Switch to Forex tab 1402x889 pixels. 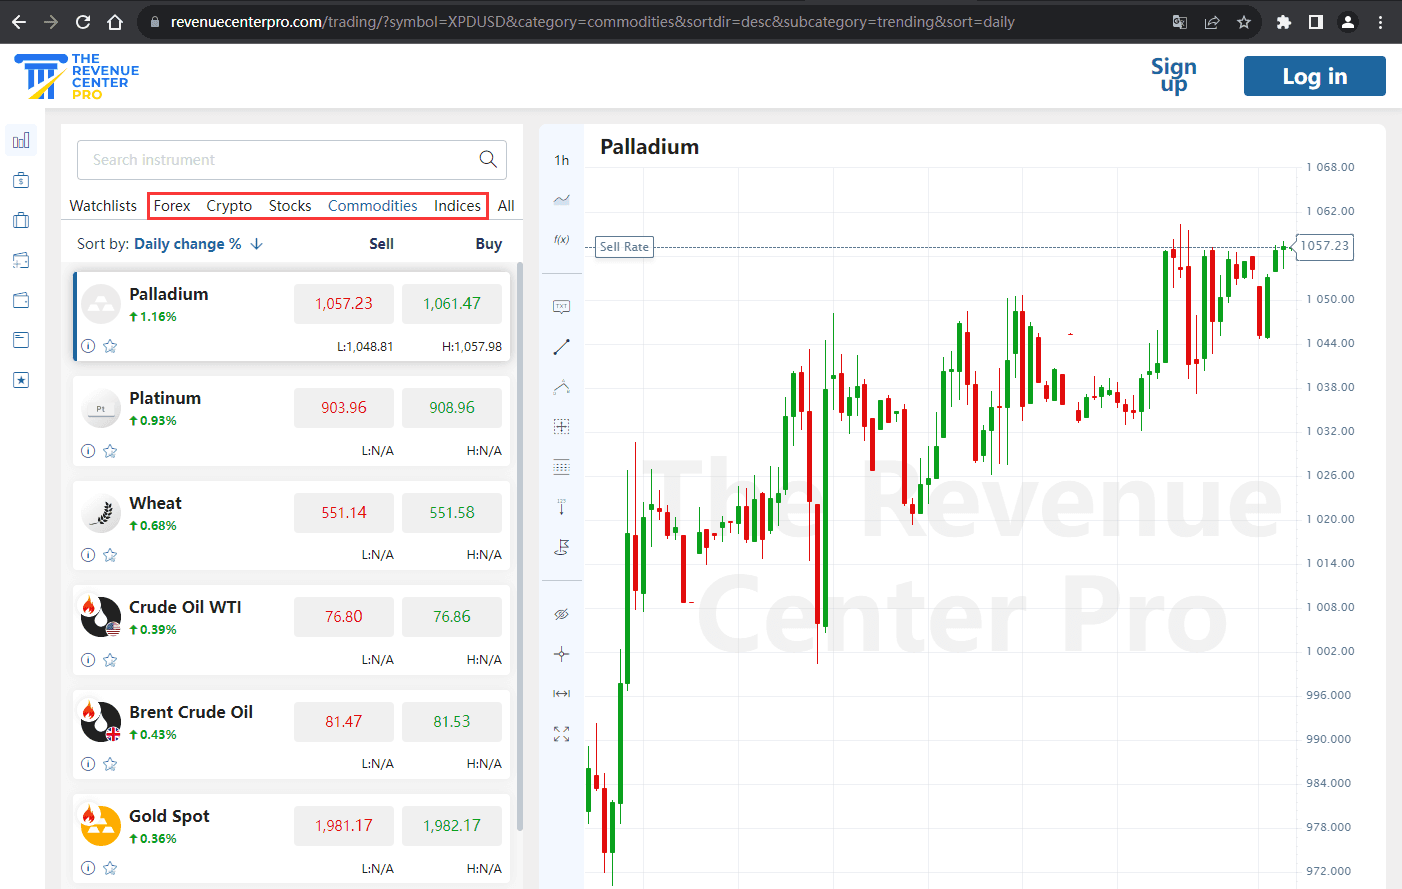point(172,206)
